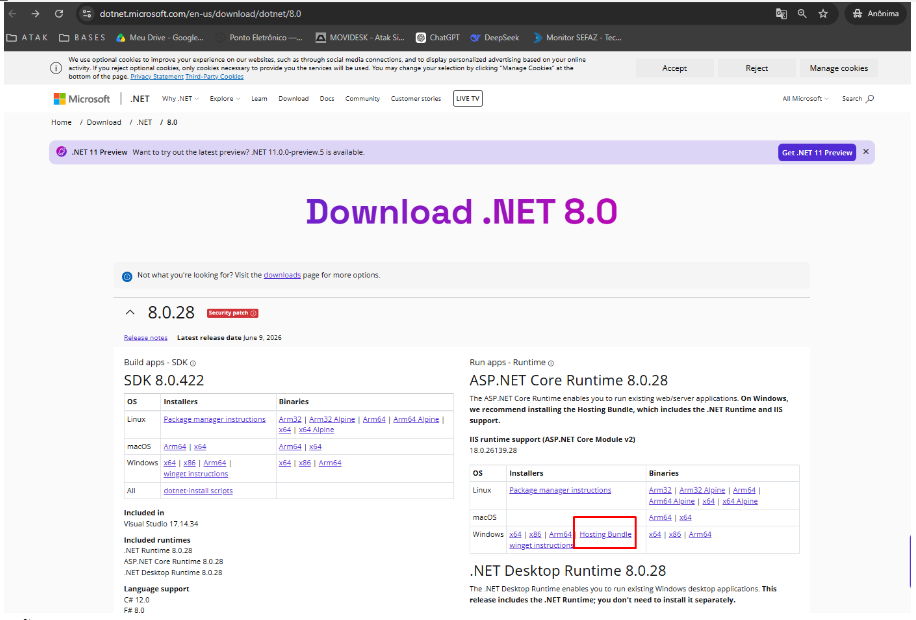Open the Docs nav item
Image resolution: width=916 pixels, height=620 pixels.
click(327, 99)
